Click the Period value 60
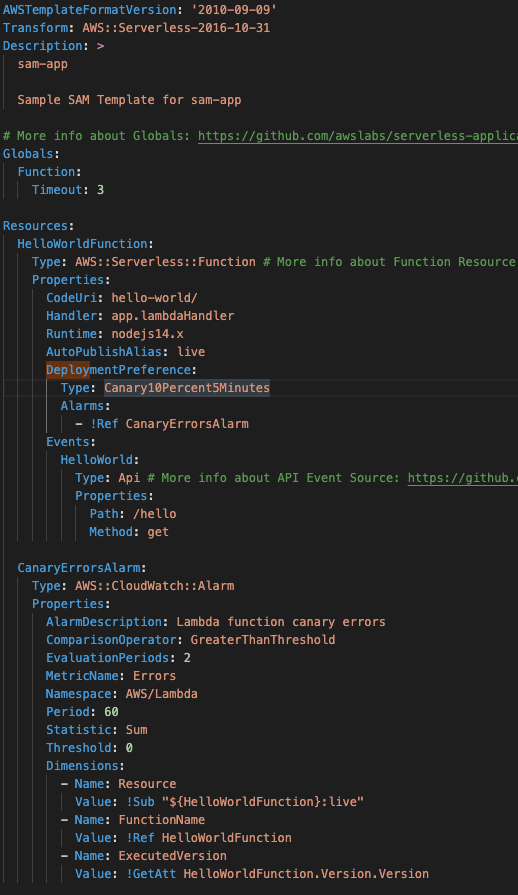 click(111, 712)
